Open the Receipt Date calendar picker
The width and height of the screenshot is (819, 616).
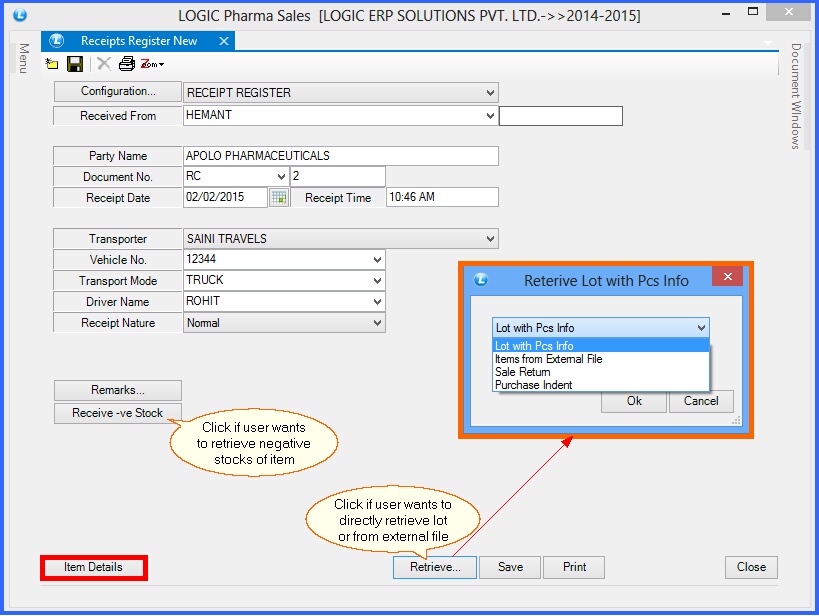(x=279, y=197)
